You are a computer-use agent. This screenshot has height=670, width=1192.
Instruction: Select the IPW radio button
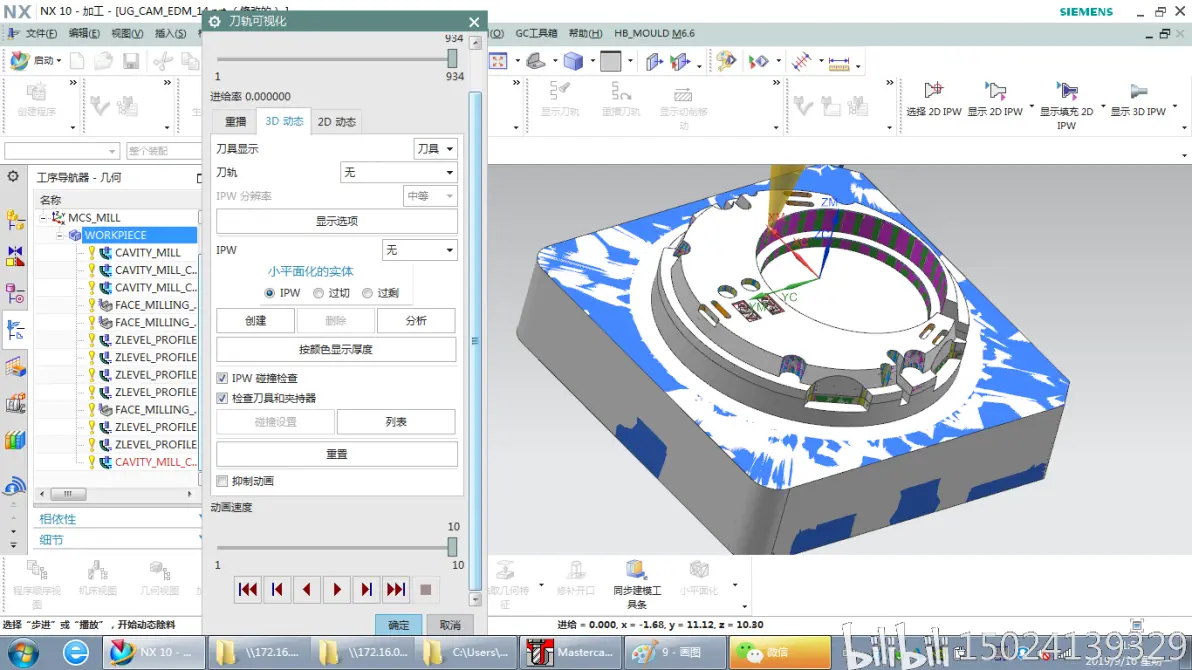coord(269,293)
